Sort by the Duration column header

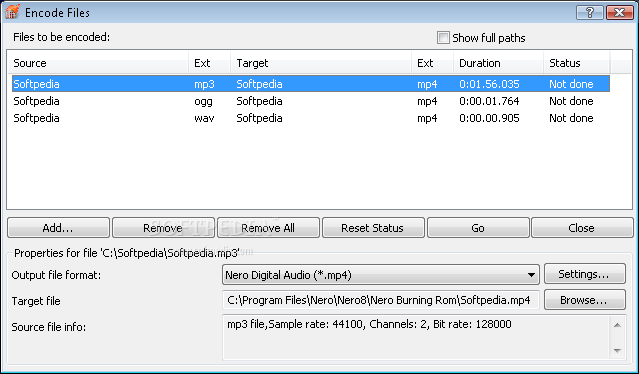pos(498,63)
